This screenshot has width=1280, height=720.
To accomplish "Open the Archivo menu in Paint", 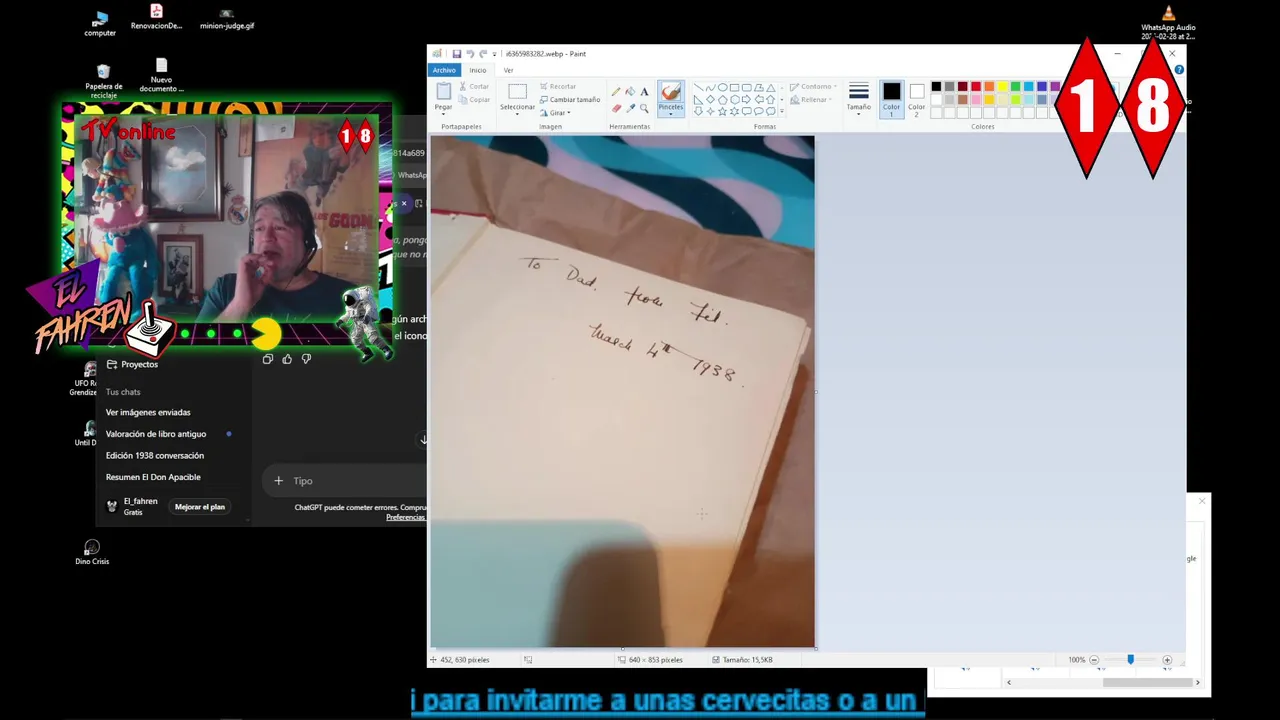I will pyautogui.click(x=445, y=70).
